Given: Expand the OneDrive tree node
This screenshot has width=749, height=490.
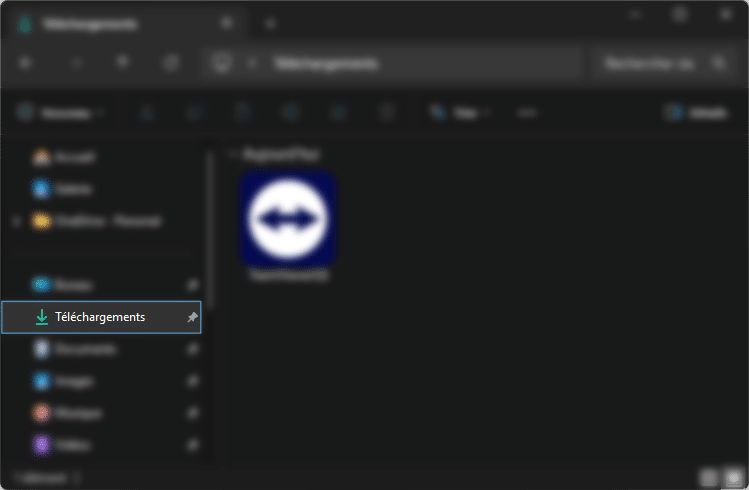Looking at the screenshot, I should [15, 221].
